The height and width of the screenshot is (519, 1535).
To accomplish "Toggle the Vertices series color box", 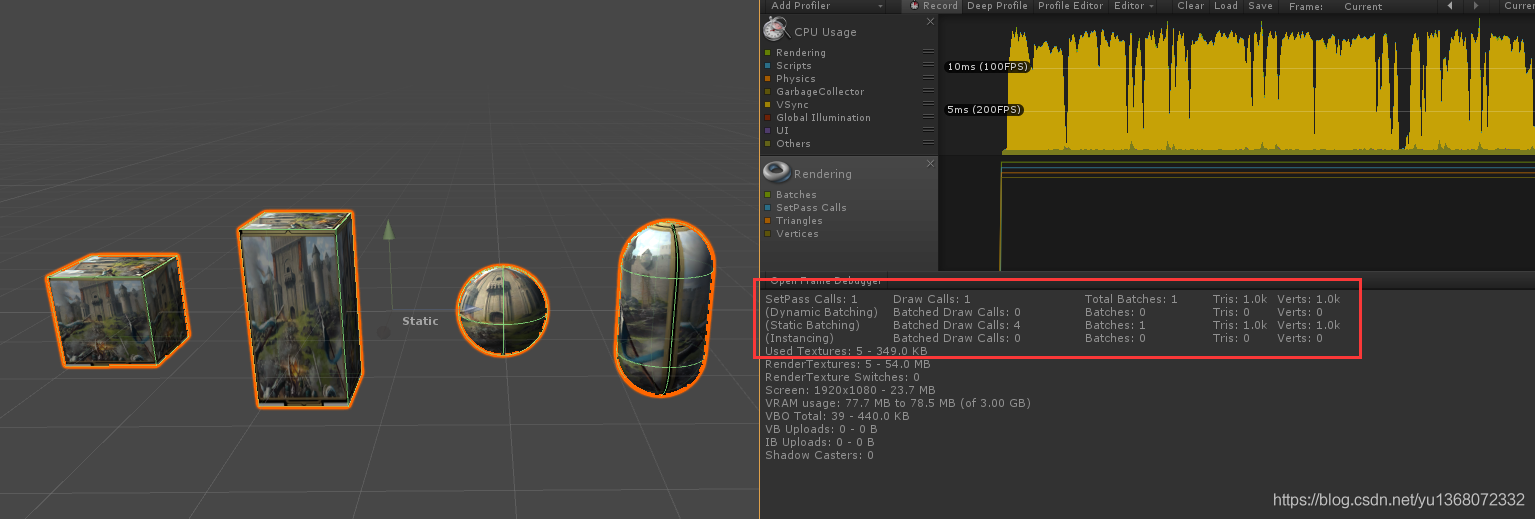I will tap(768, 234).
